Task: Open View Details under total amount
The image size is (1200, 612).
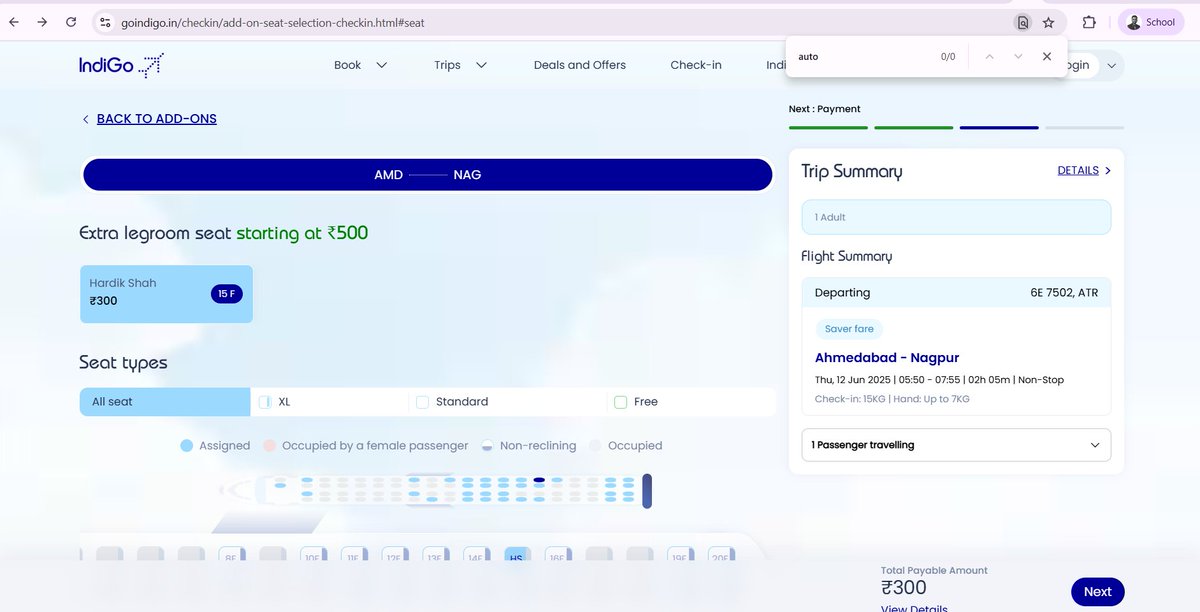Action: (x=914, y=608)
